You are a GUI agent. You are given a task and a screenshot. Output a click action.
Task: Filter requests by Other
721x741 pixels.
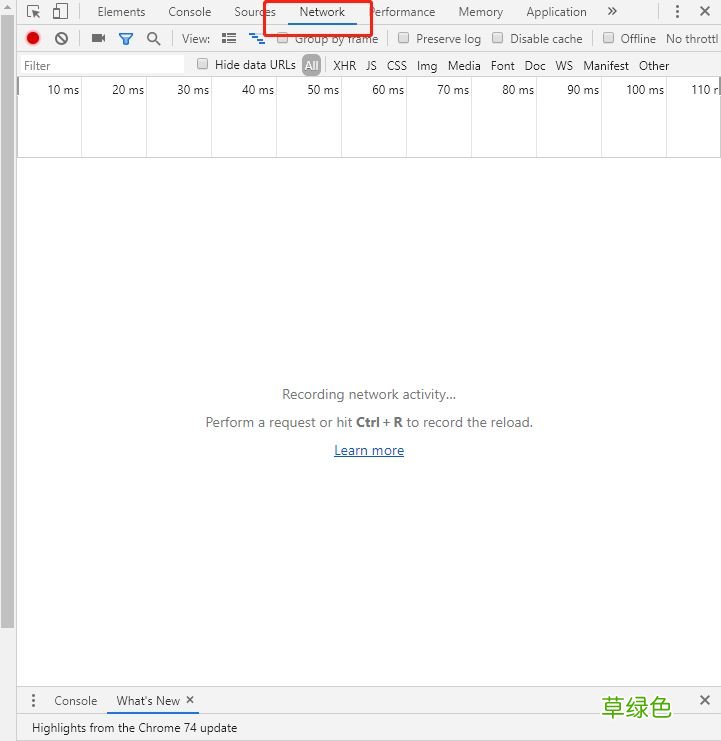(654, 66)
